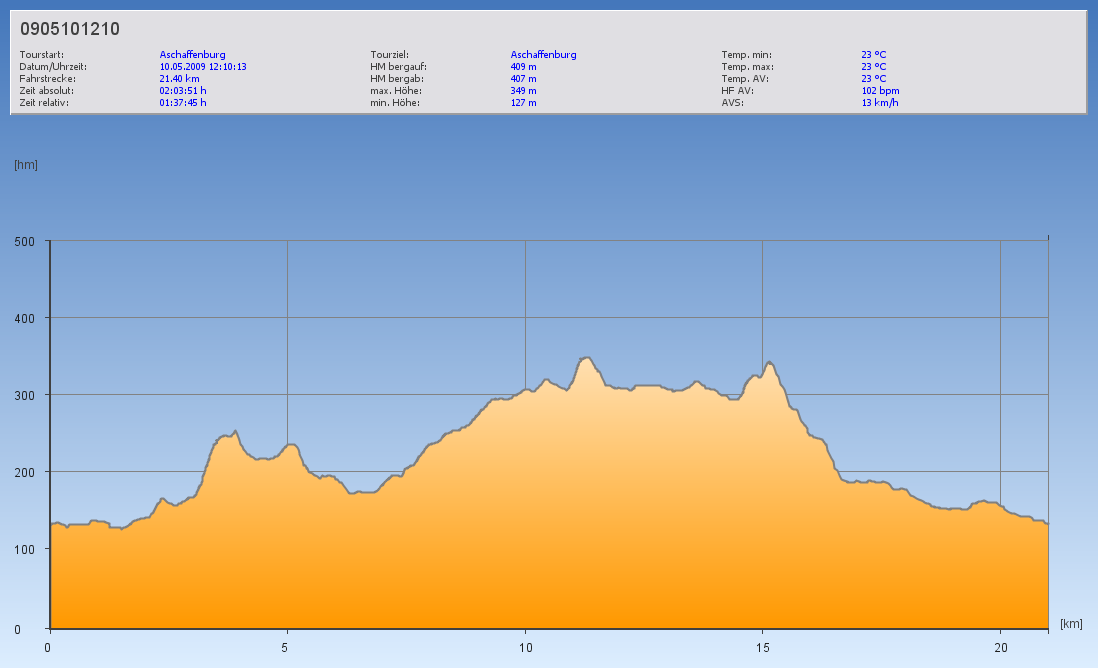Click the tour title 0905101210
The width and height of the screenshot is (1098, 668).
[70, 29]
